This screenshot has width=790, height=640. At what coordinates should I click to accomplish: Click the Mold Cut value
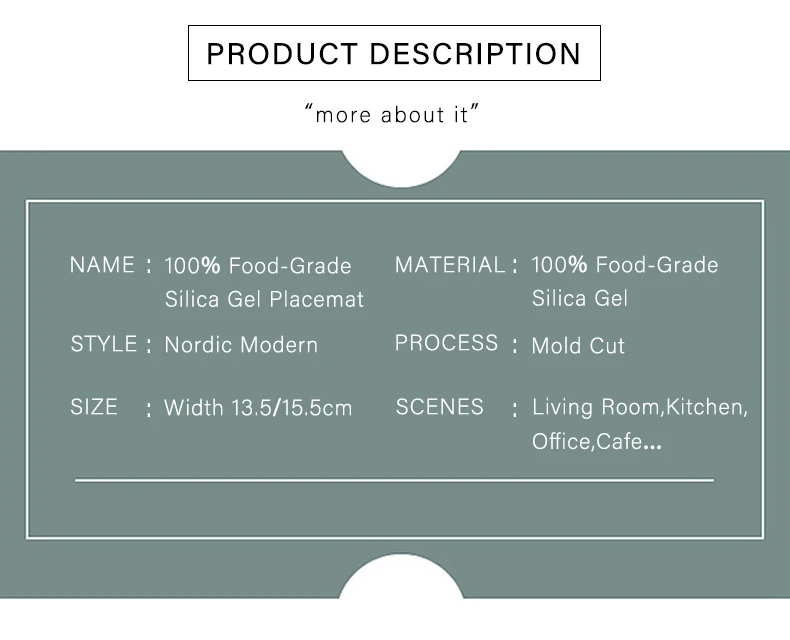pos(578,346)
